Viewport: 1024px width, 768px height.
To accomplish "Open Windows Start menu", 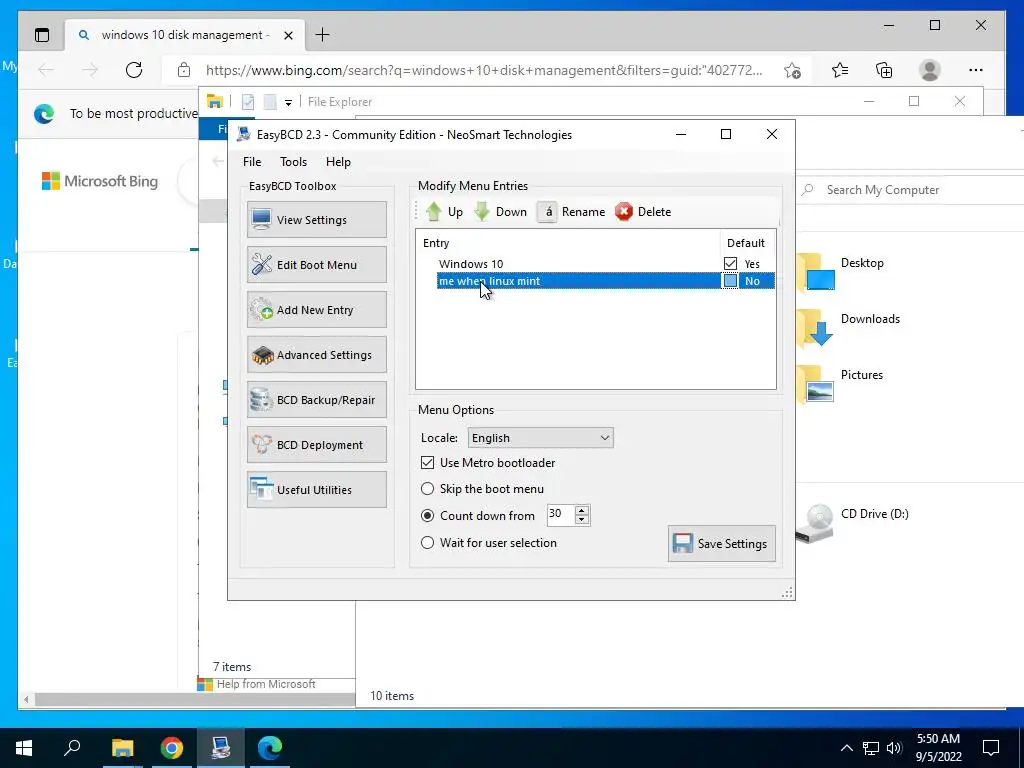I will [x=24, y=748].
